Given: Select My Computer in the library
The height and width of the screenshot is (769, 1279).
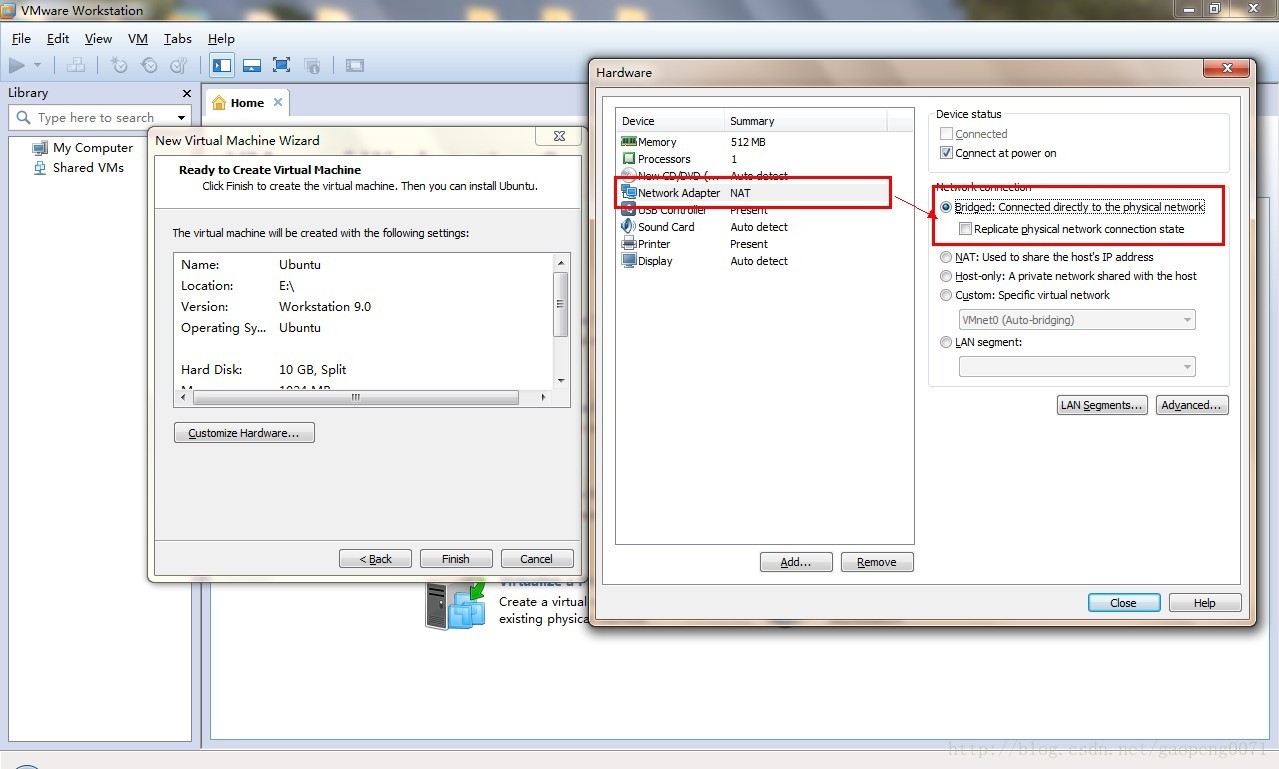Looking at the screenshot, I should click(x=83, y=147).
